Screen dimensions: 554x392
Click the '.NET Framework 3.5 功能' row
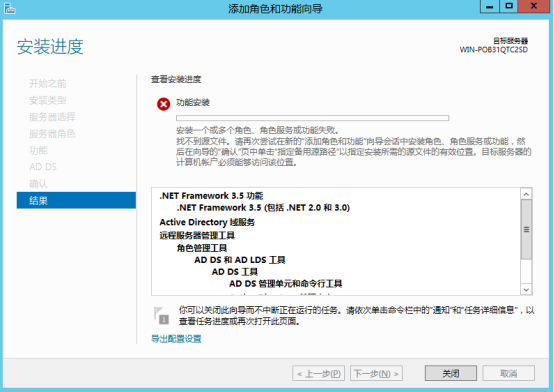[211, 195]
